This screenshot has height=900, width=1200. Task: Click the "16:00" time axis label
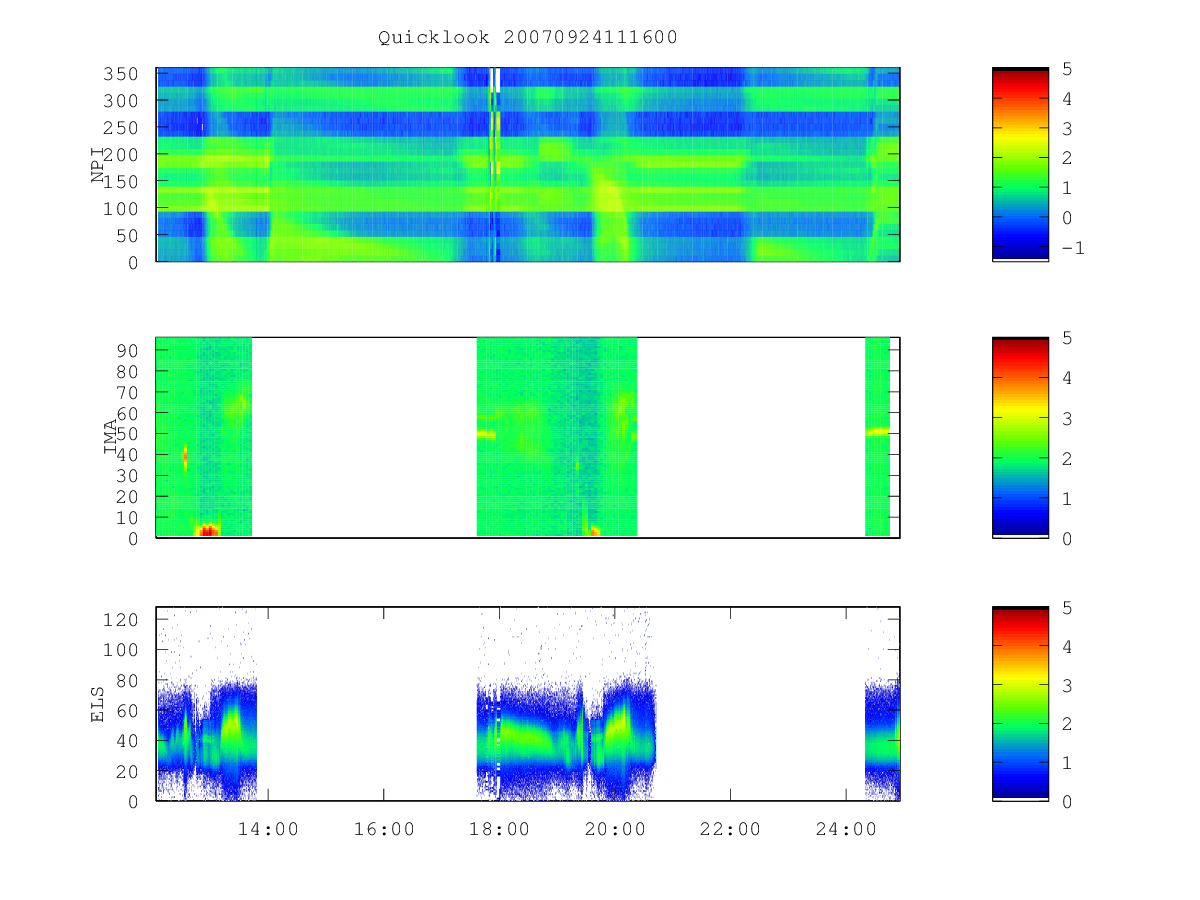384,829
